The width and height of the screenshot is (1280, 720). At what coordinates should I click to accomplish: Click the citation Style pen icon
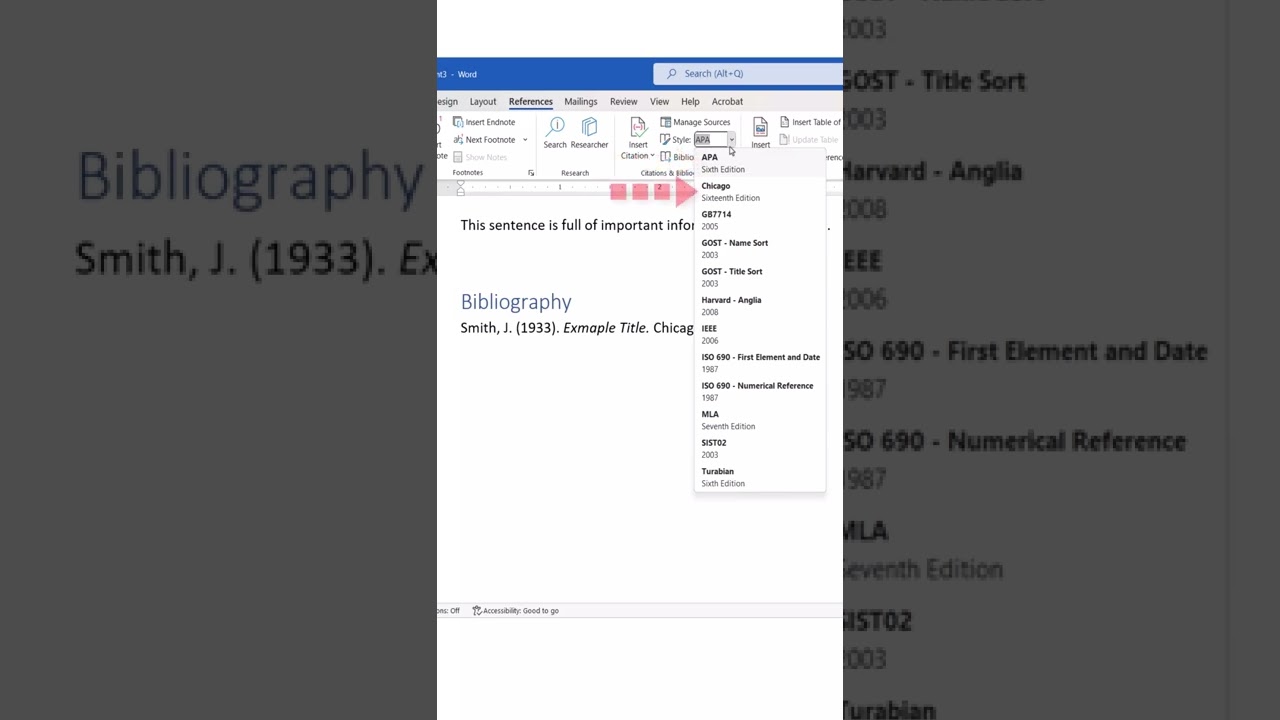point(665,140)
